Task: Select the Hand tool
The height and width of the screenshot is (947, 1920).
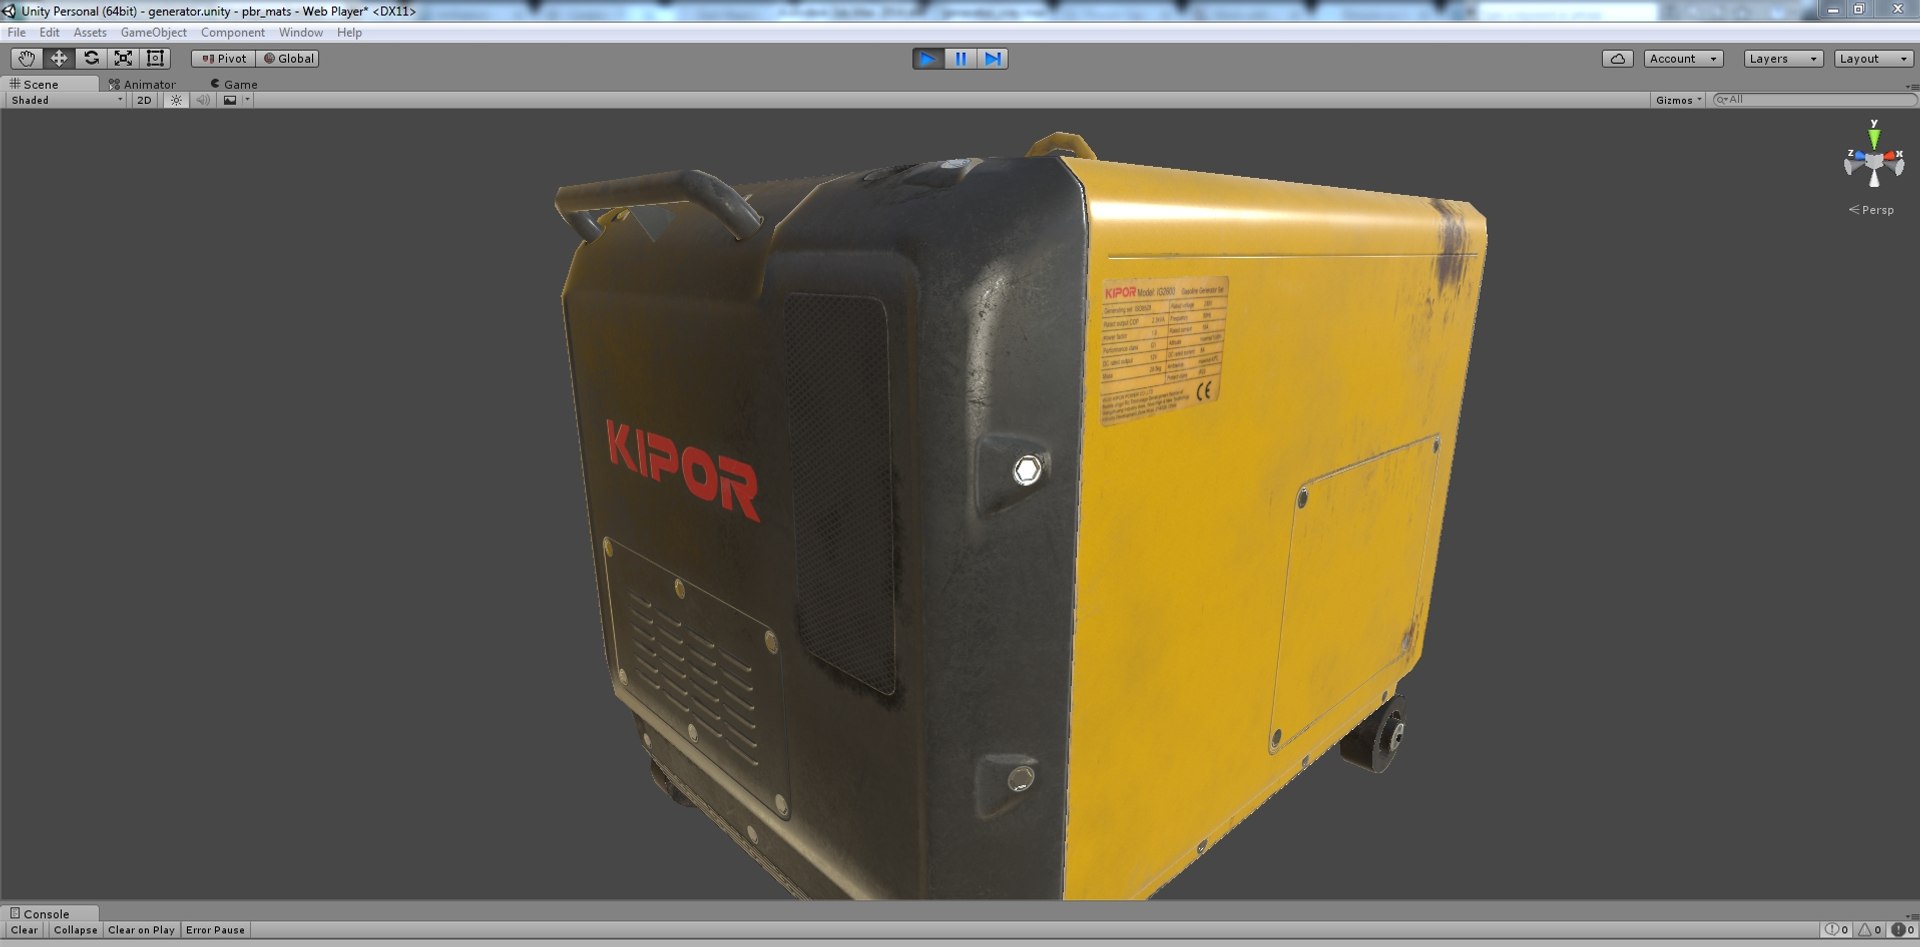Action: coord(27,58)
